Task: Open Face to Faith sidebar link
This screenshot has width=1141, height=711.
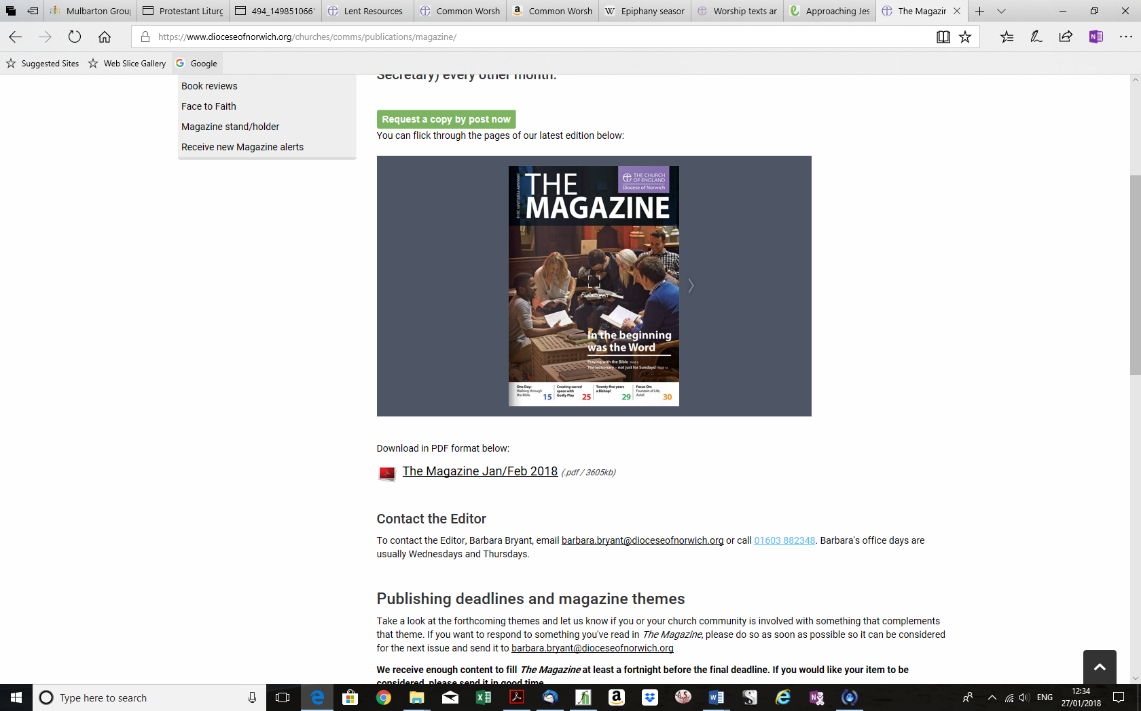Action: (x=209, y=106)
